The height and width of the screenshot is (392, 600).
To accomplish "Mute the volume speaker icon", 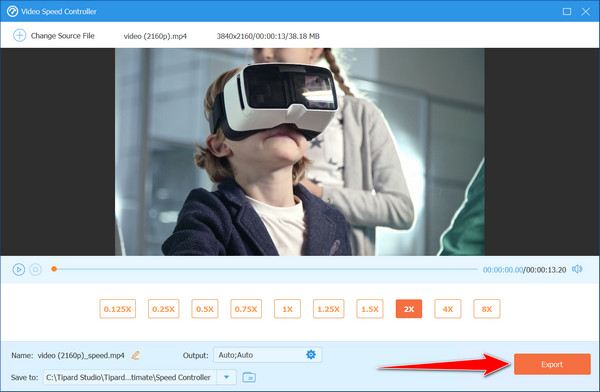I will click(577, 269).
